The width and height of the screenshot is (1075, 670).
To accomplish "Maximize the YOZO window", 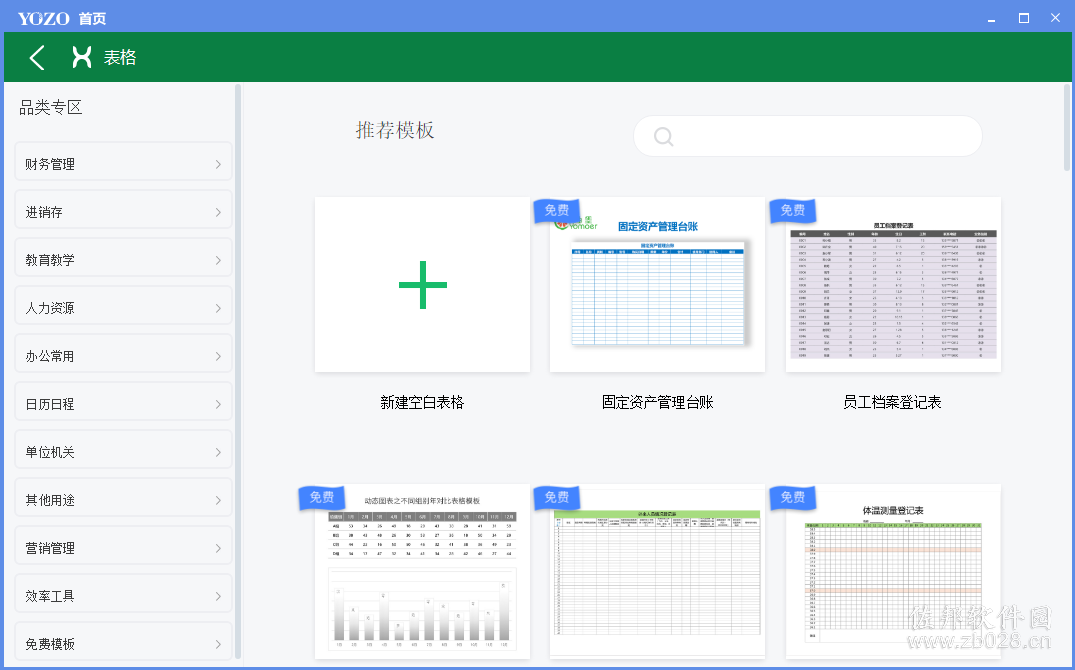I will [1024, 19].
